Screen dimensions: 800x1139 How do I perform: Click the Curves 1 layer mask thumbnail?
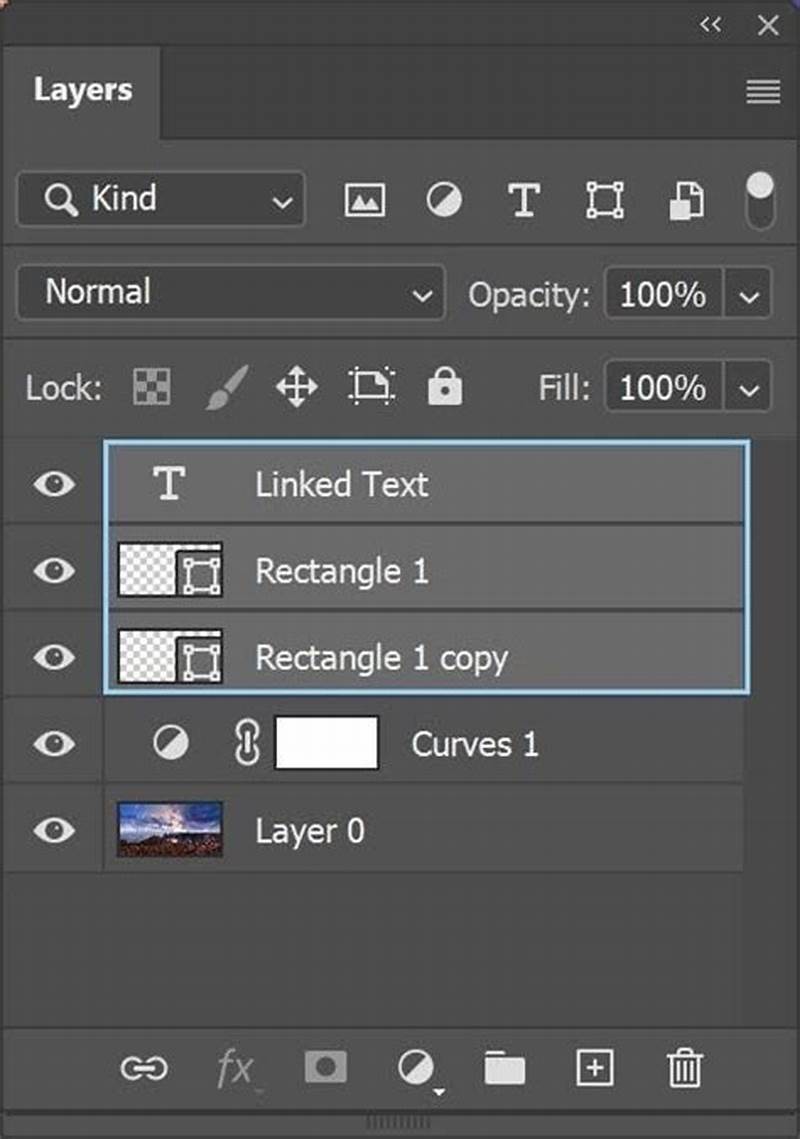(327, 743)
